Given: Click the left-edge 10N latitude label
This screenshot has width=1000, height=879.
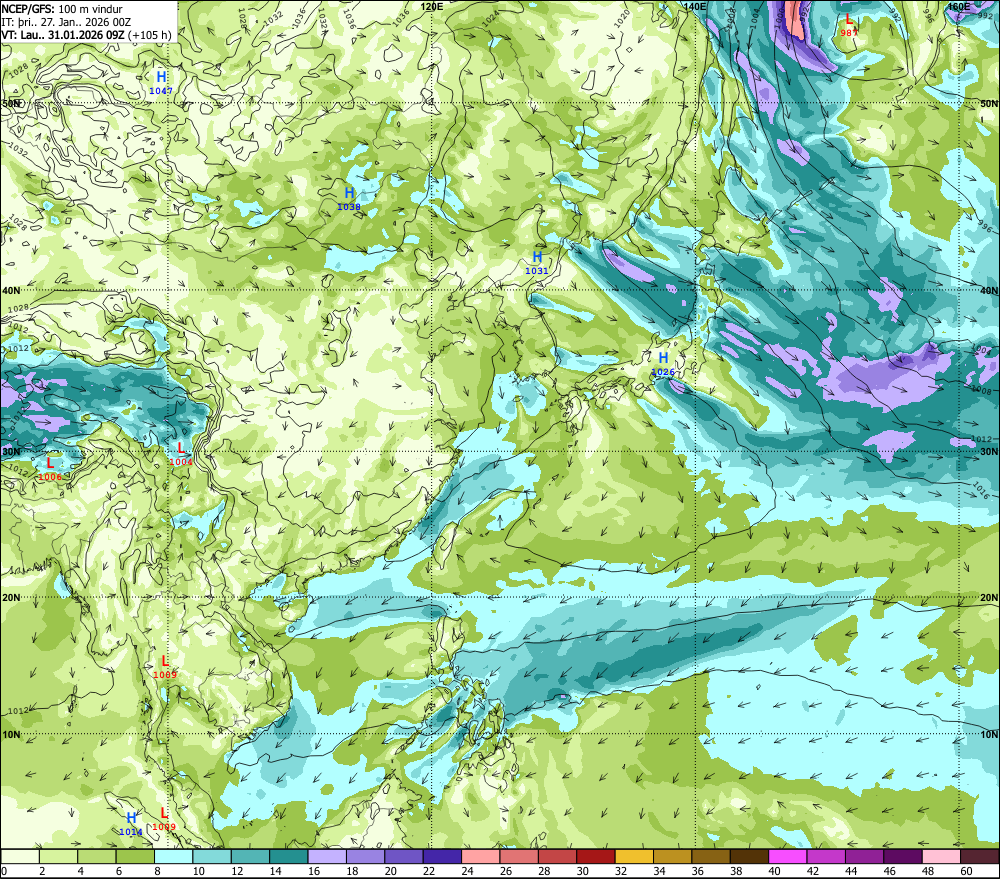Looking at the screenshot, I should point(11,735).
